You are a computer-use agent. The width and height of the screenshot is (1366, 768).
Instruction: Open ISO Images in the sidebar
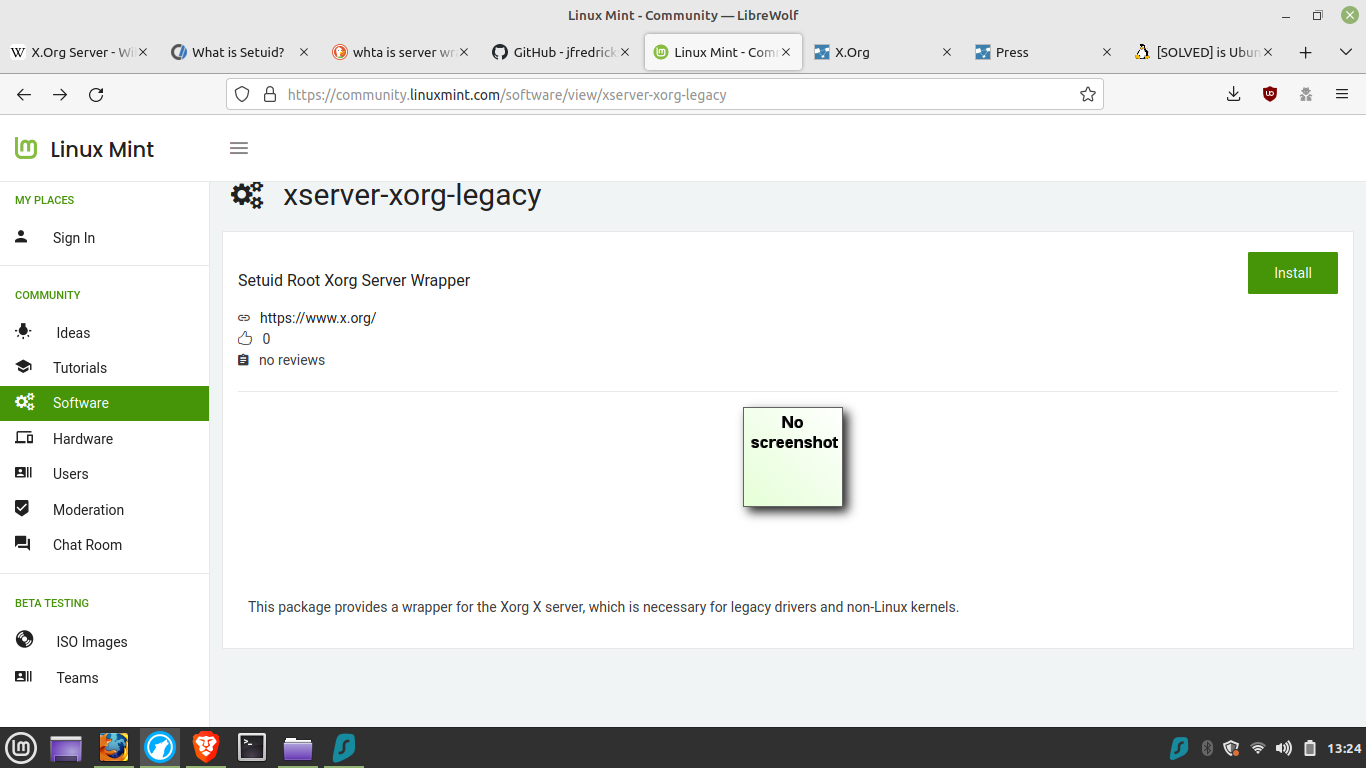(104, 642)
